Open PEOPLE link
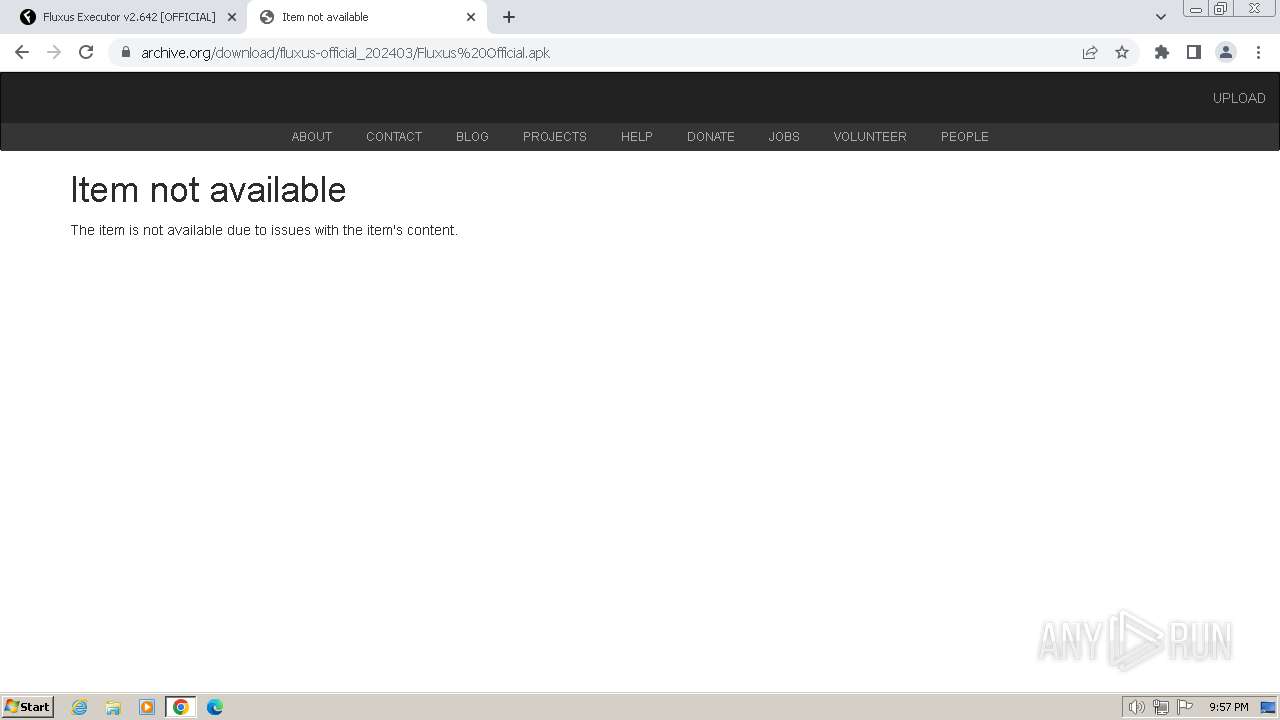This screenshot has height=720, width=1280. point(965,137)
